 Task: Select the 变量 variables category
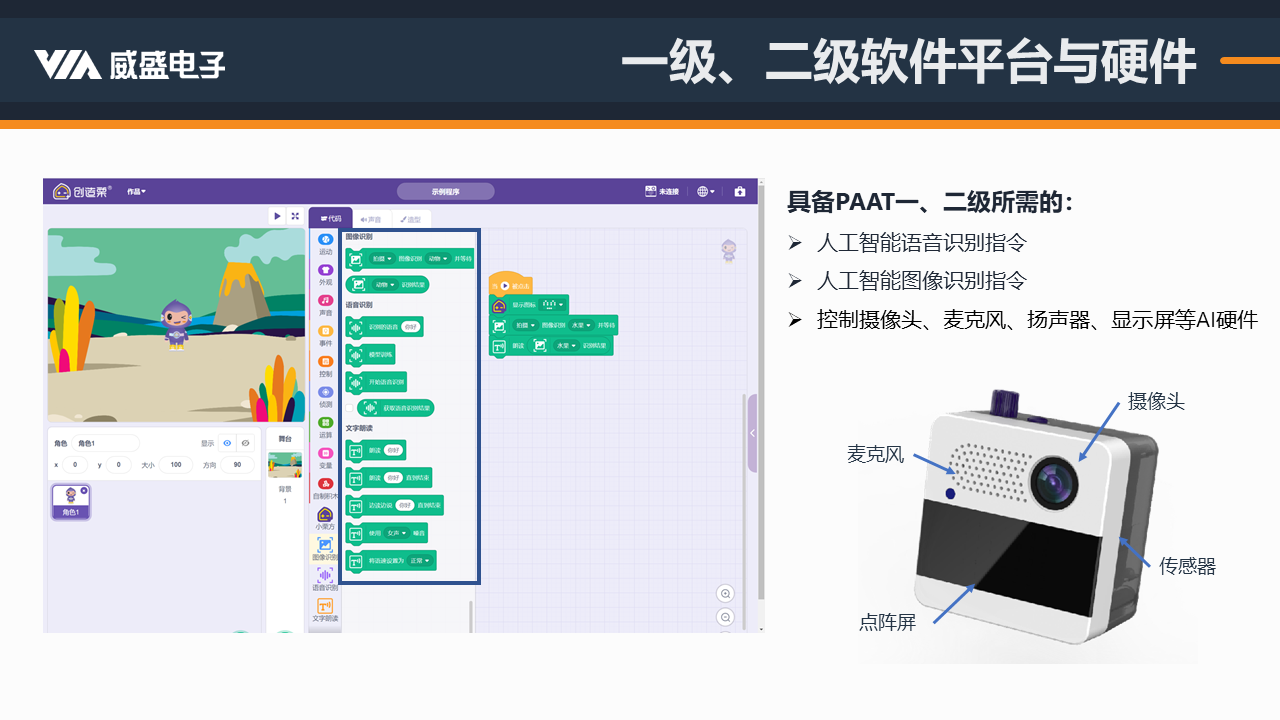pyautogui.click(x=324, y=455)
